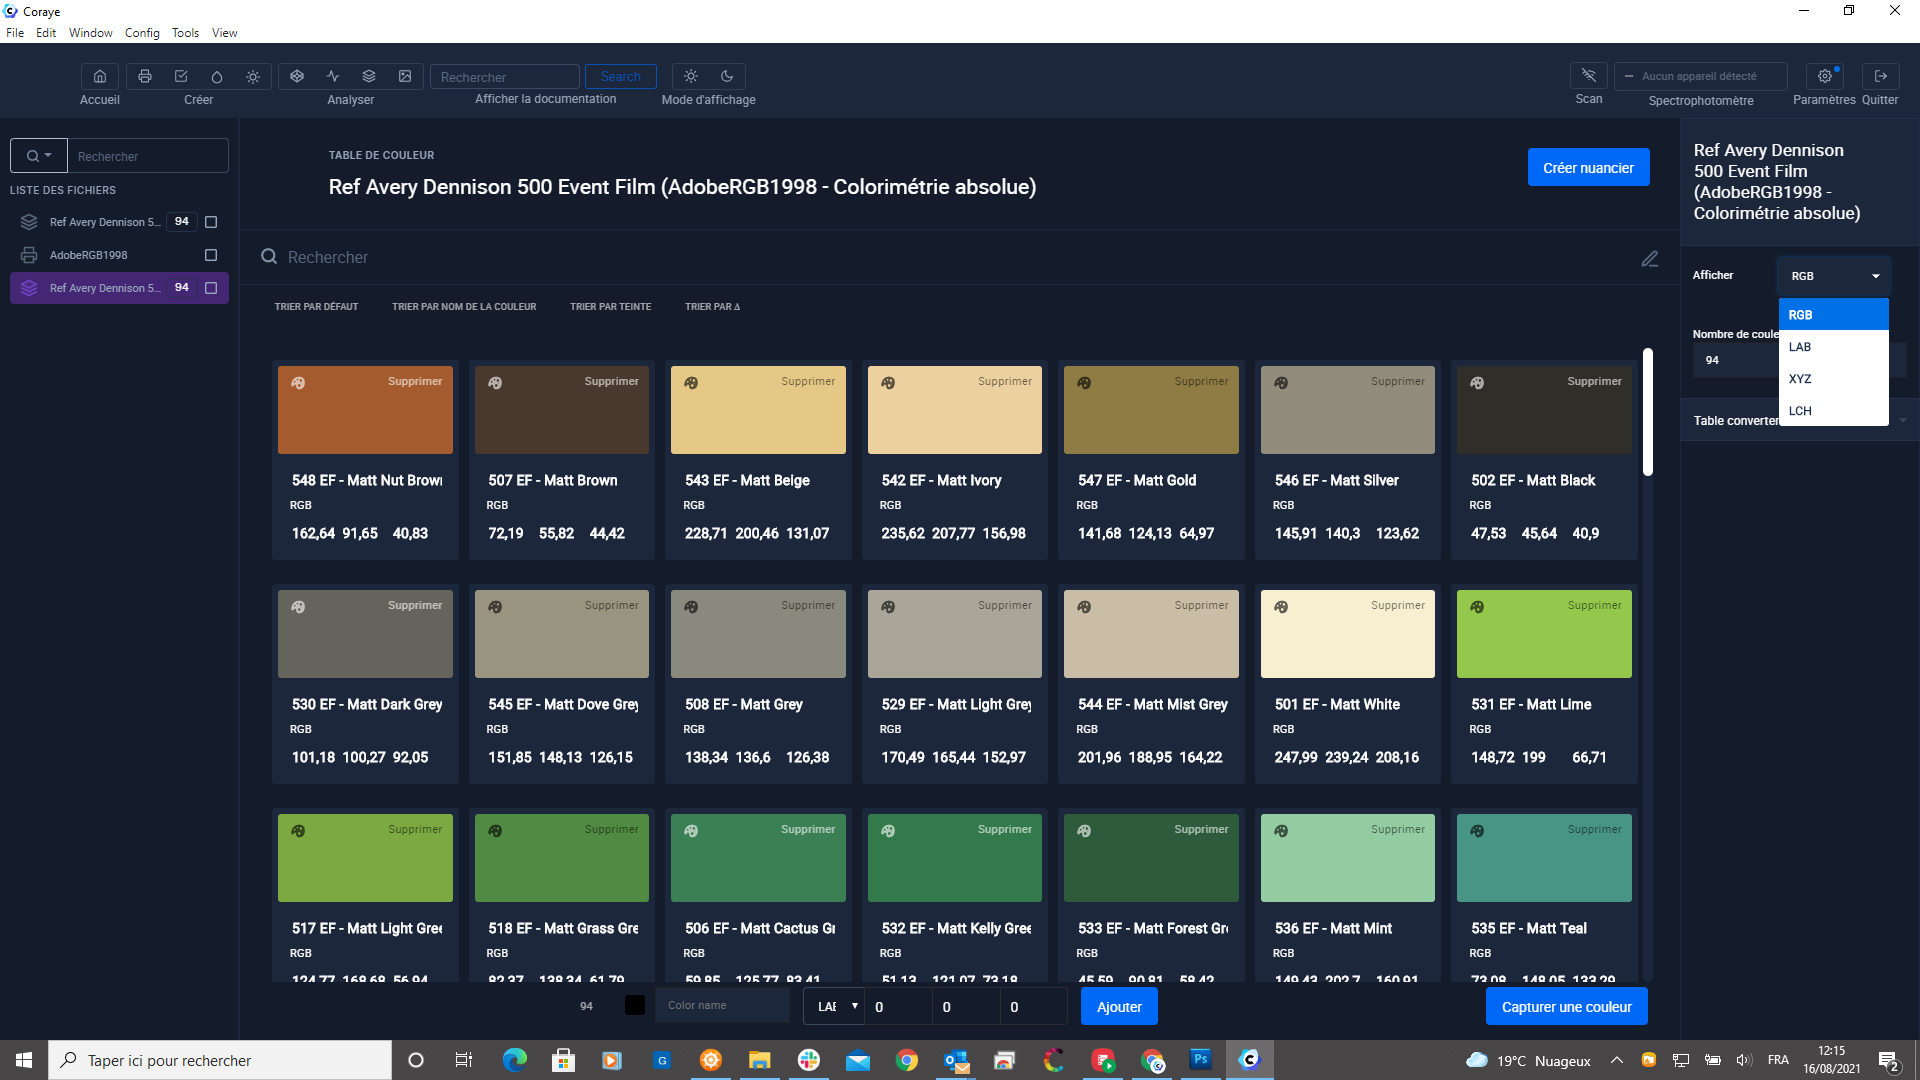Click the Search button in the toolbar
1920x1080 pixels.
click(620, 77)
